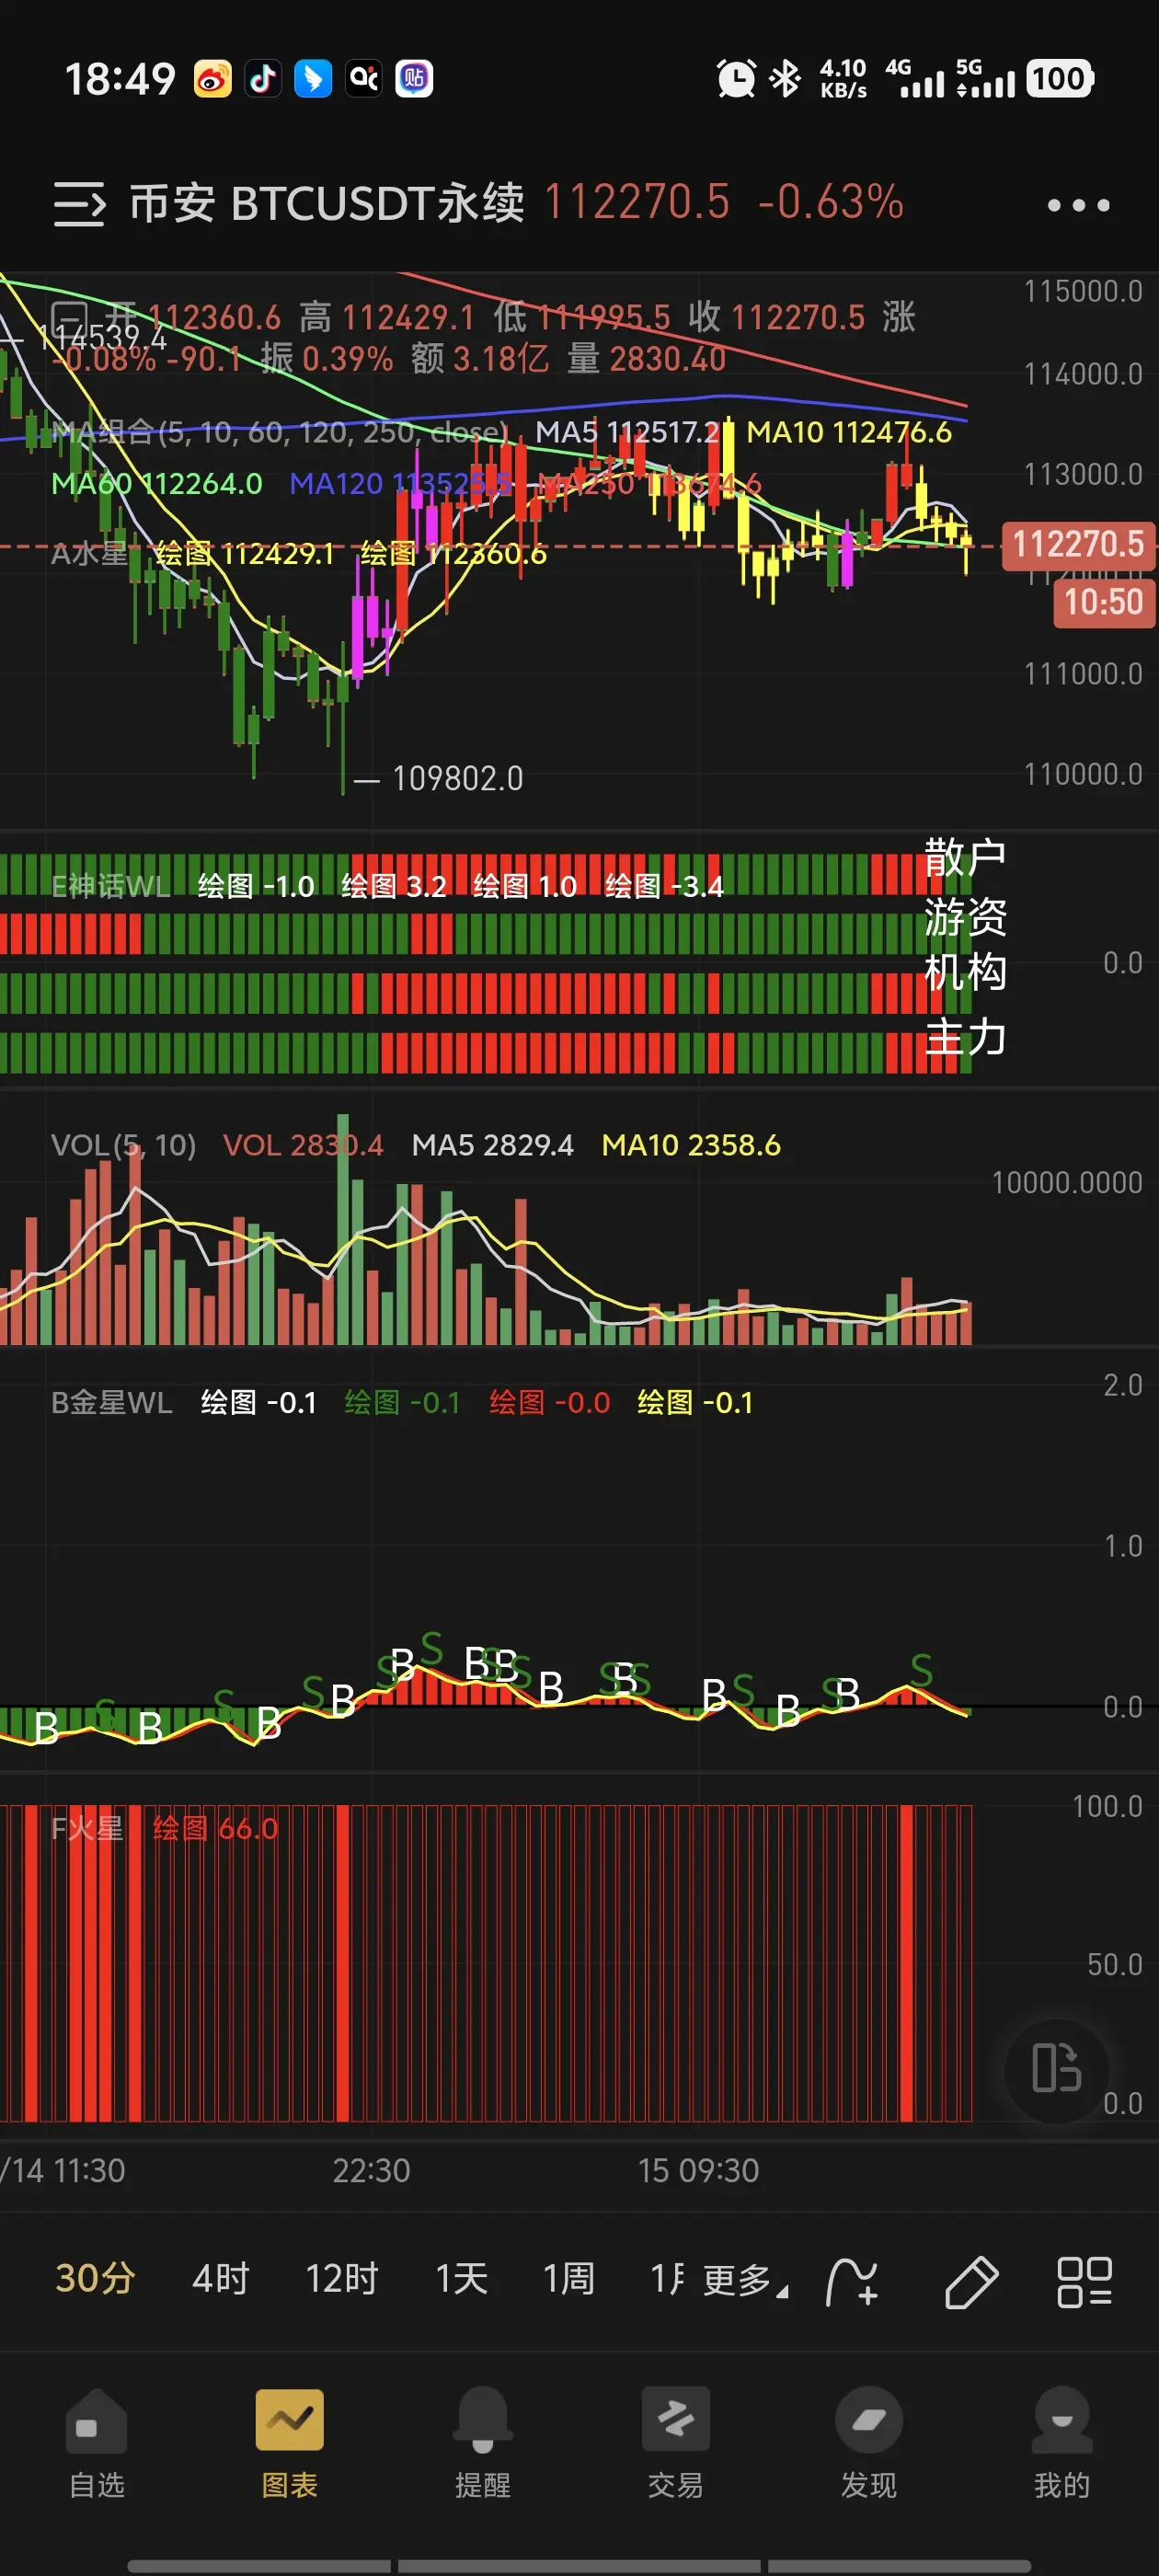The height and width of the screenshot is (2576, 1159).
Task: Tap the MA5 112517.2 value
Action: pyautogui.click(x=627, y=432)
